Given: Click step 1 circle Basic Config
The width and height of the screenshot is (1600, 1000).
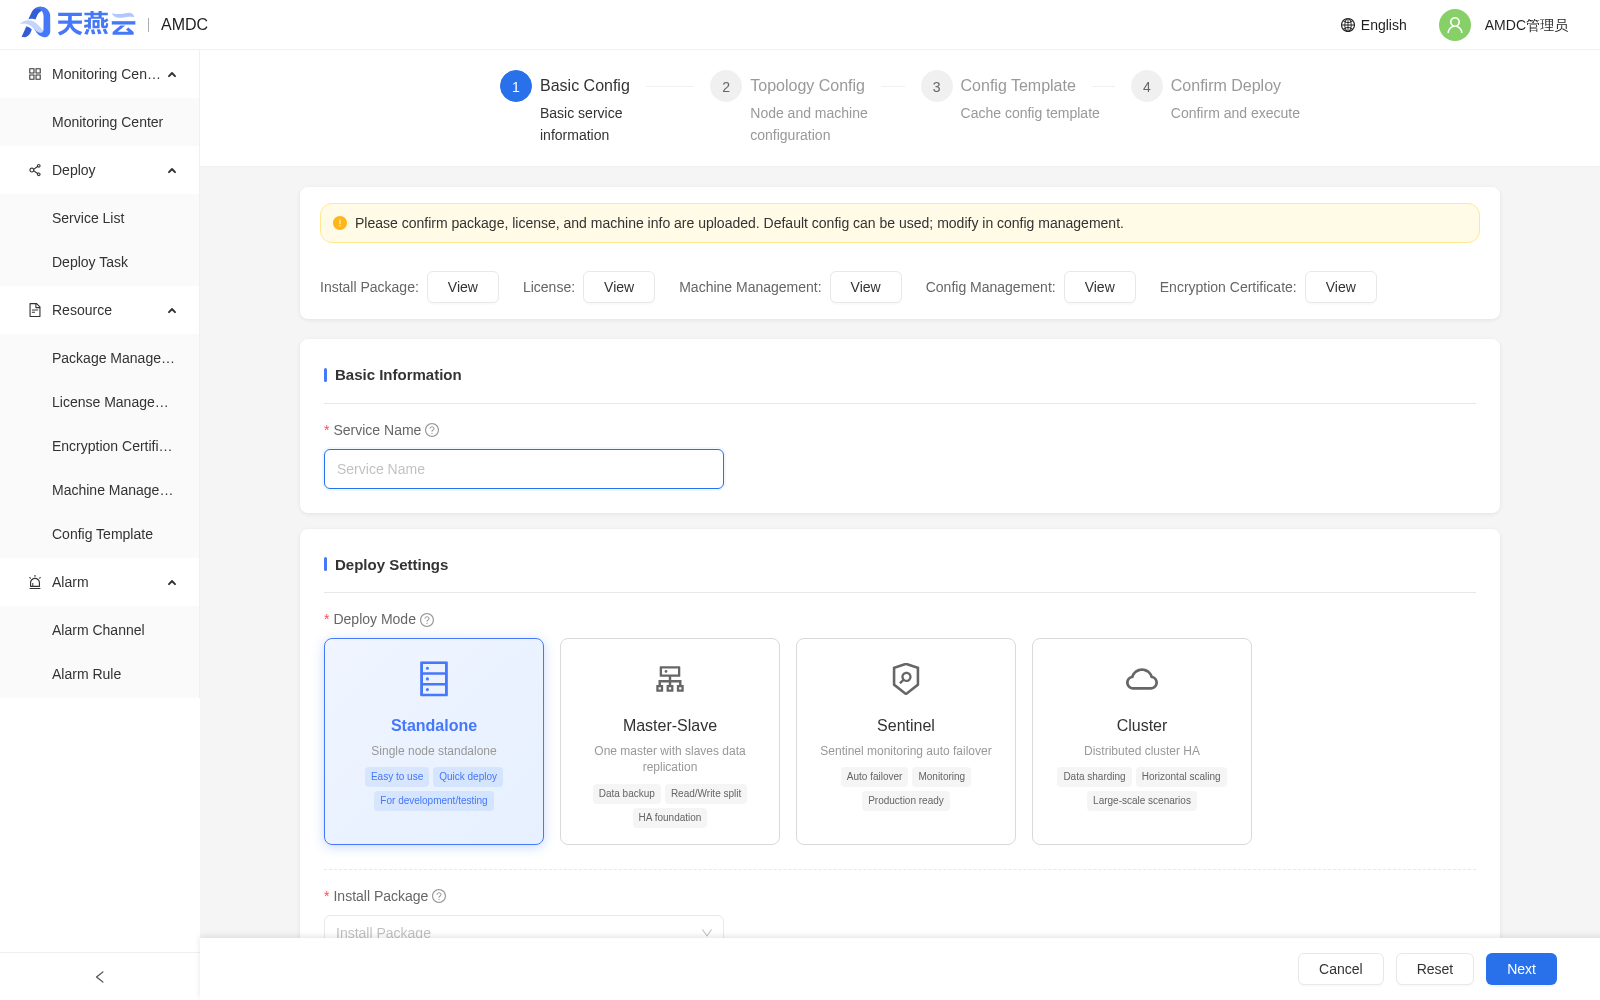Looking at the screenshot, I should [516, 86].
